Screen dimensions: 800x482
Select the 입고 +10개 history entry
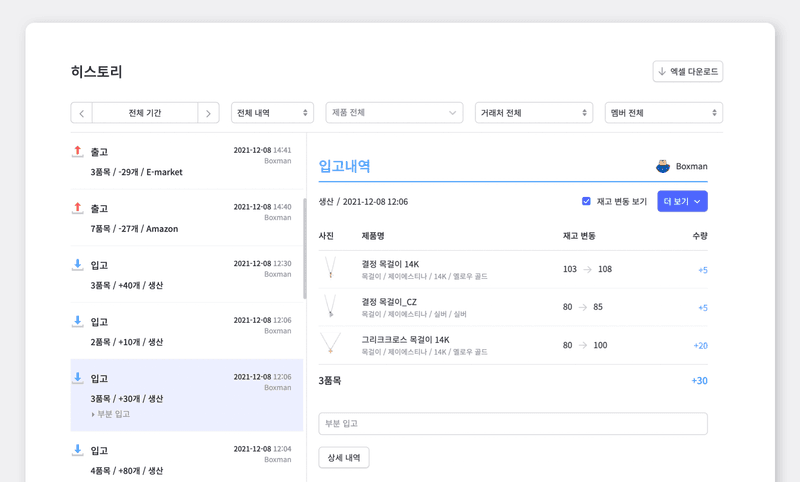tap(186, 331)
